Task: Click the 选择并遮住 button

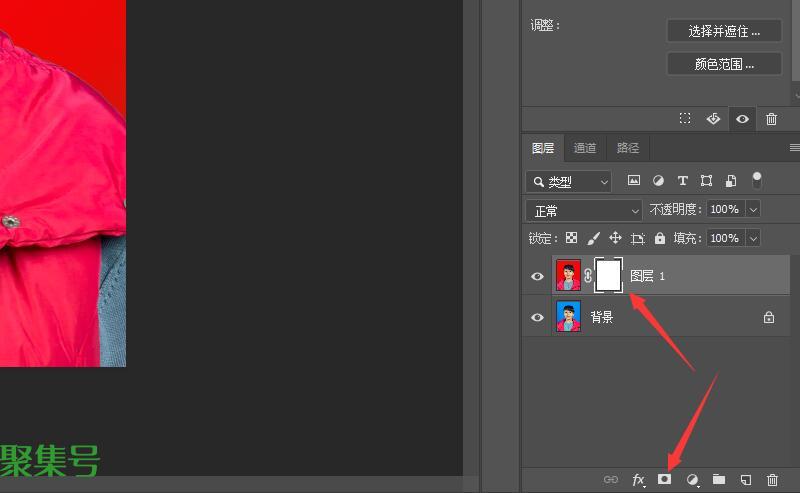Action: tap(724, 31)
